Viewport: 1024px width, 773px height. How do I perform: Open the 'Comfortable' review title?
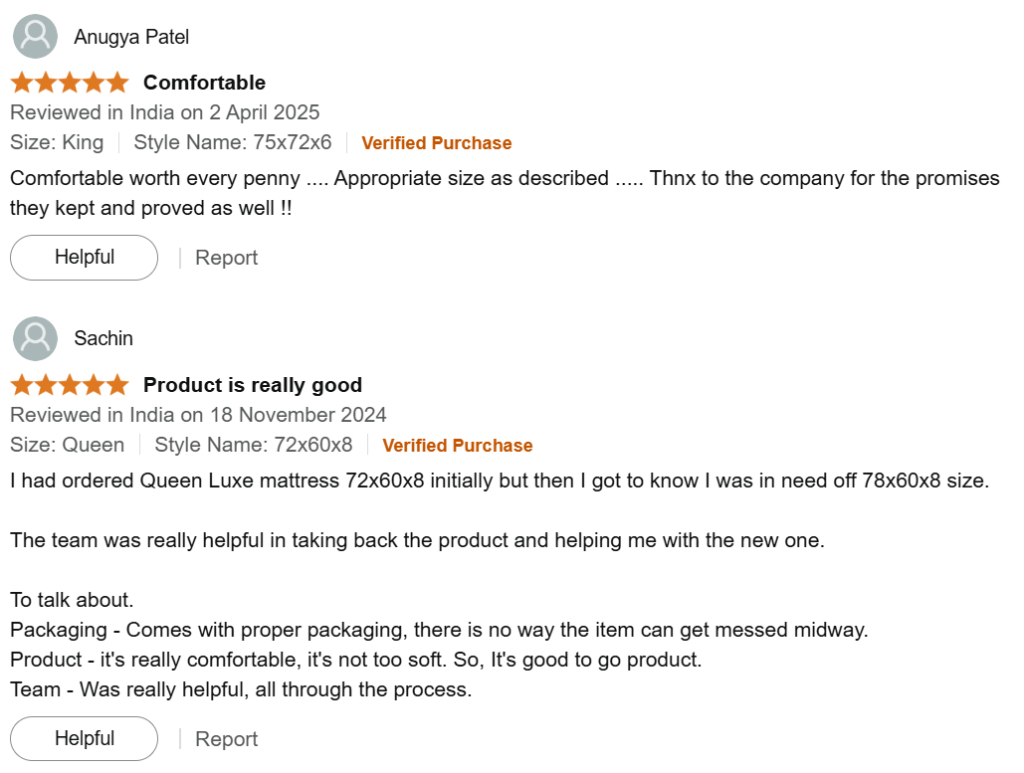point(204,82)
